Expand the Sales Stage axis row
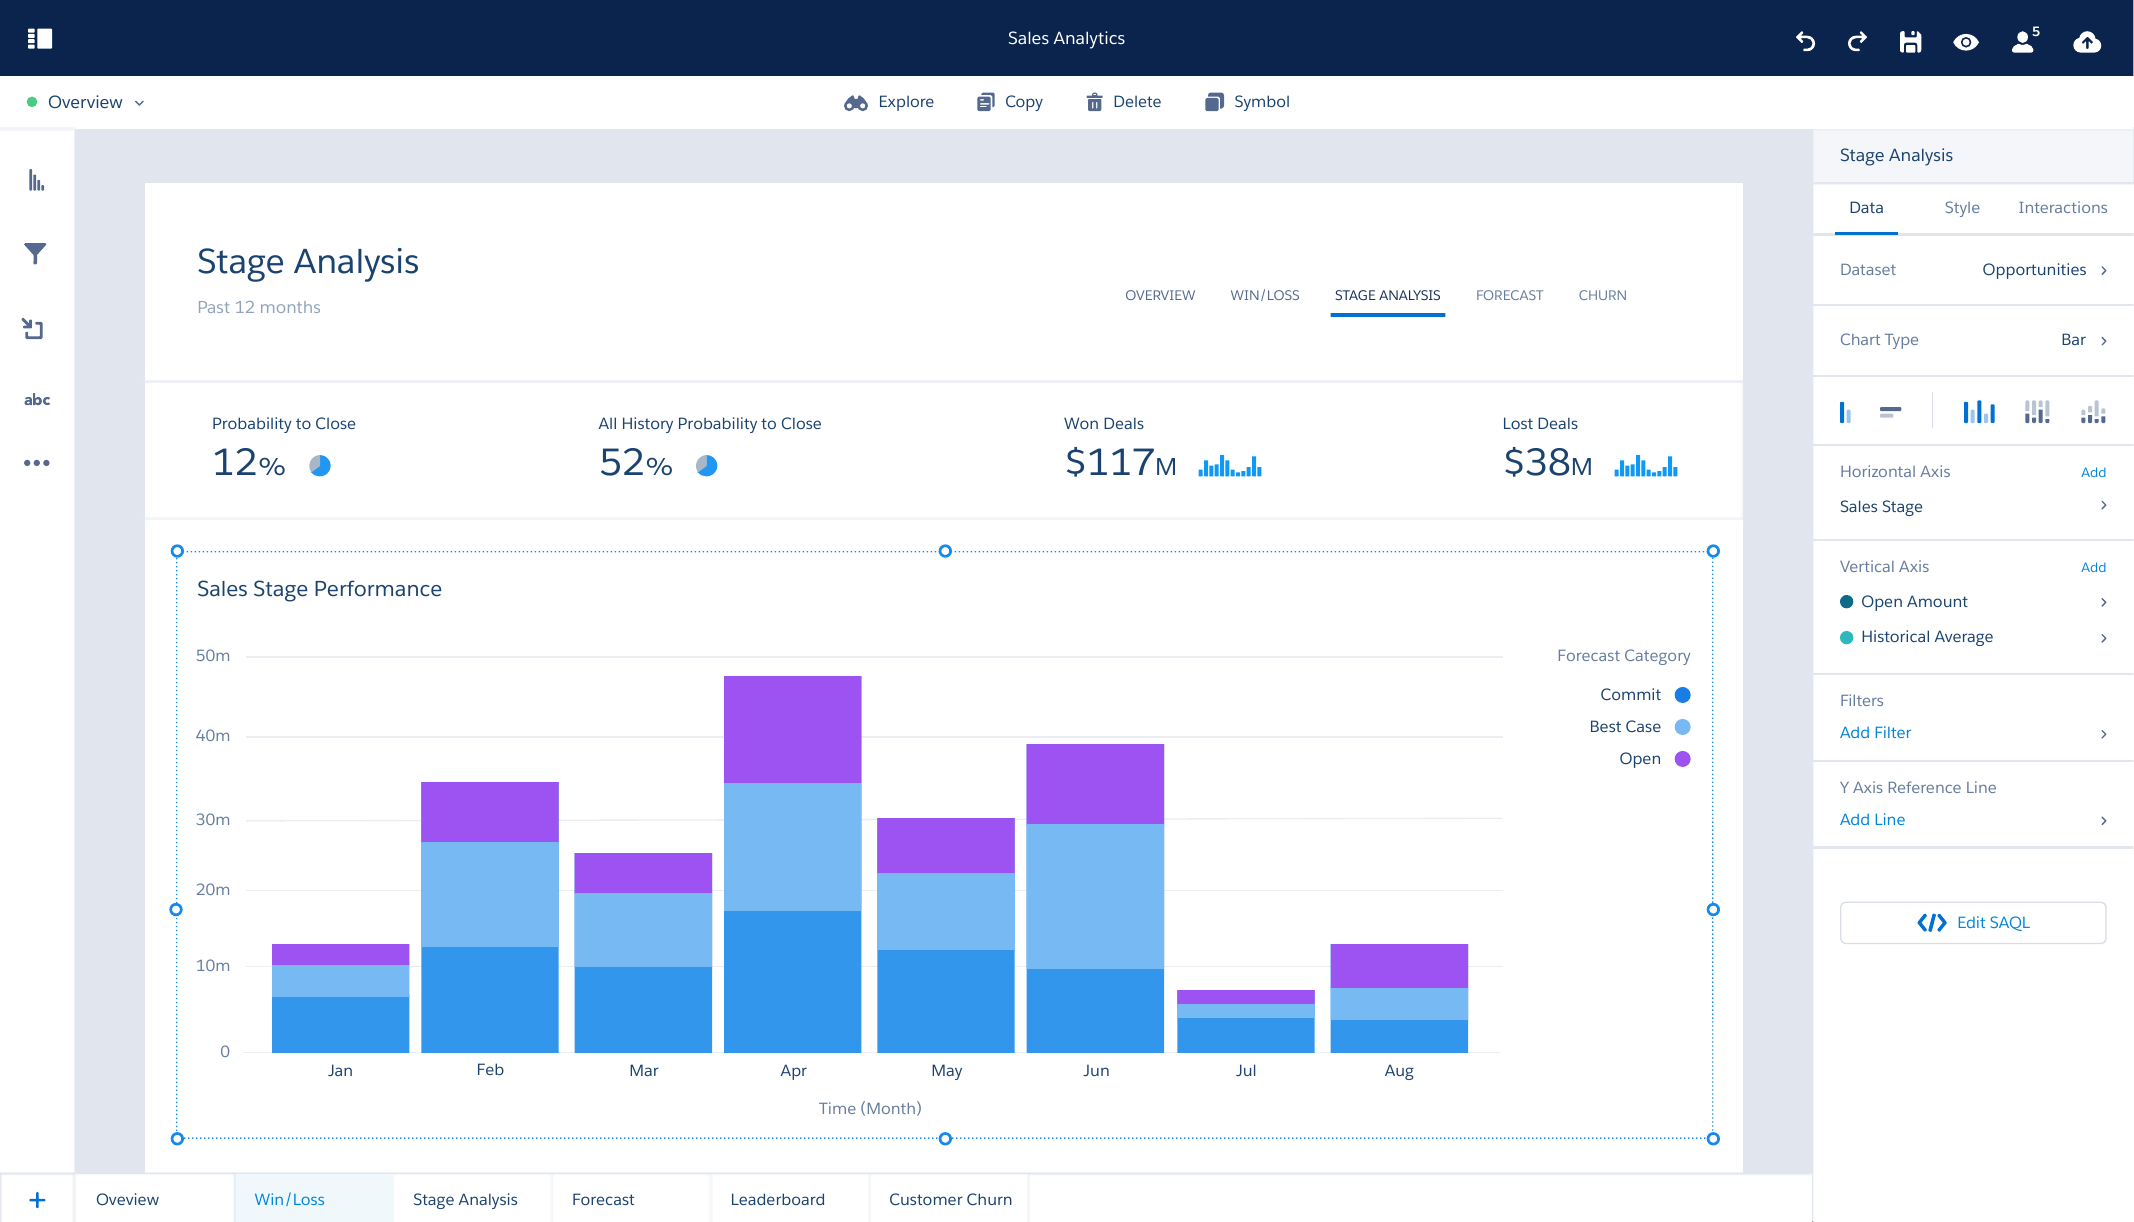The height and width of the screenshot is (1222, 2134). 1973,506
